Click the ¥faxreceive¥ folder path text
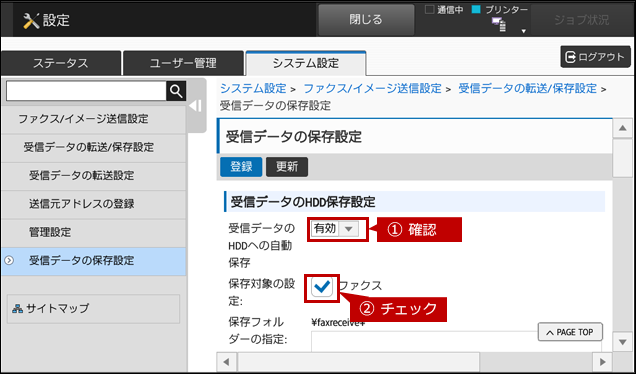The image size is (636, 374). 338,323
